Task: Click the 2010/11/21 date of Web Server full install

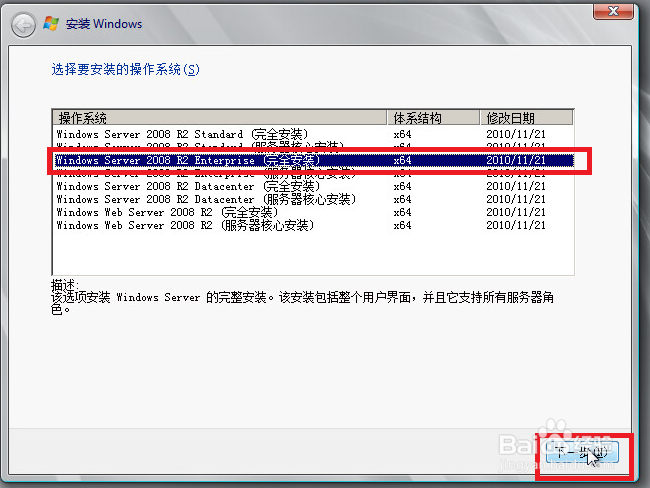Action: (516, 212)
